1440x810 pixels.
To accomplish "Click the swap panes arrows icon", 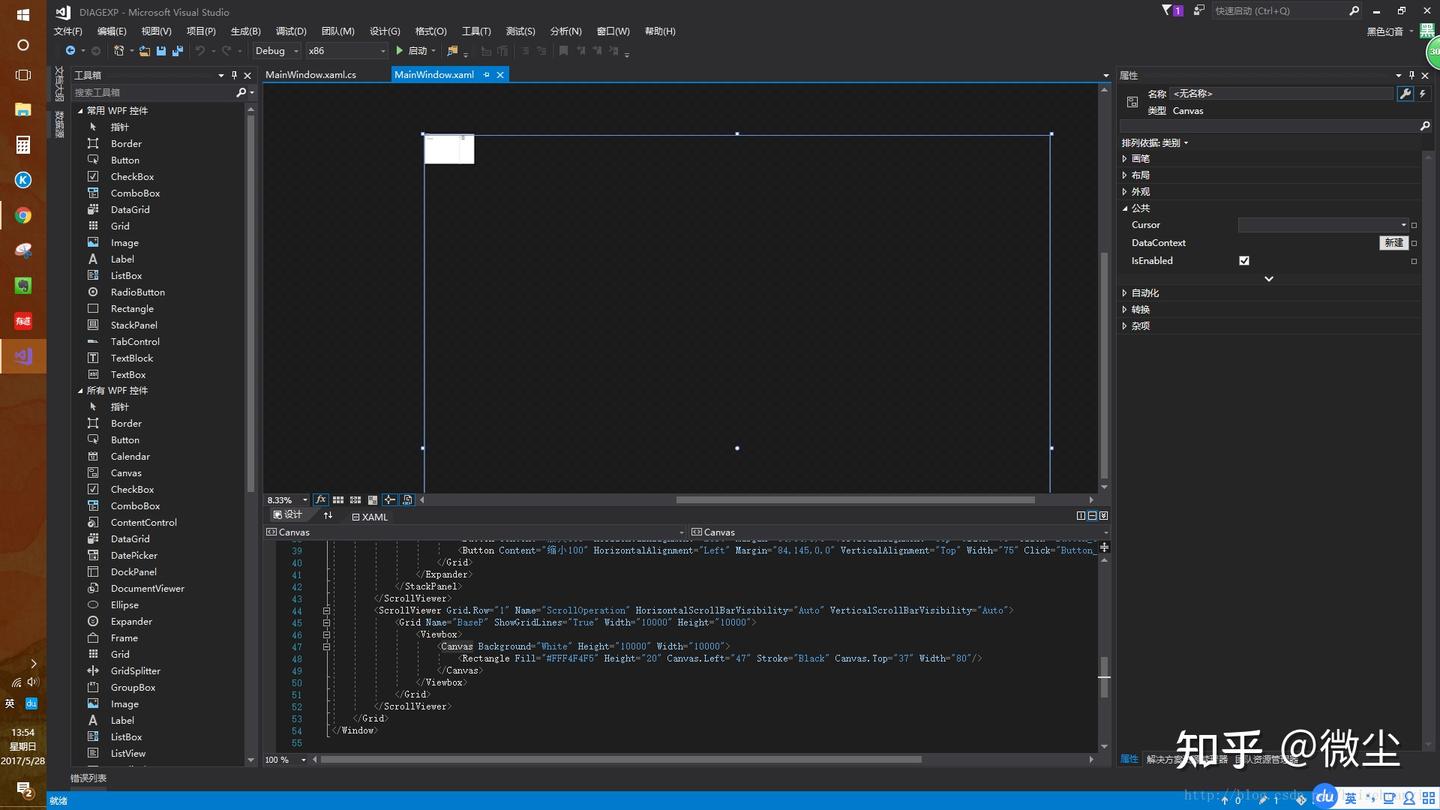I will tap(328, 516).
